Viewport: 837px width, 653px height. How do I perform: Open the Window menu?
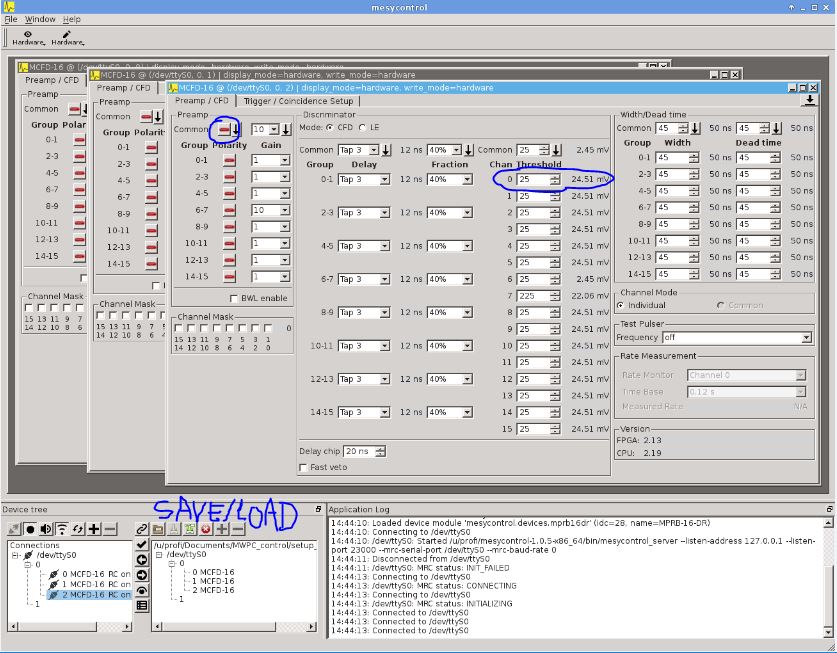40,19
